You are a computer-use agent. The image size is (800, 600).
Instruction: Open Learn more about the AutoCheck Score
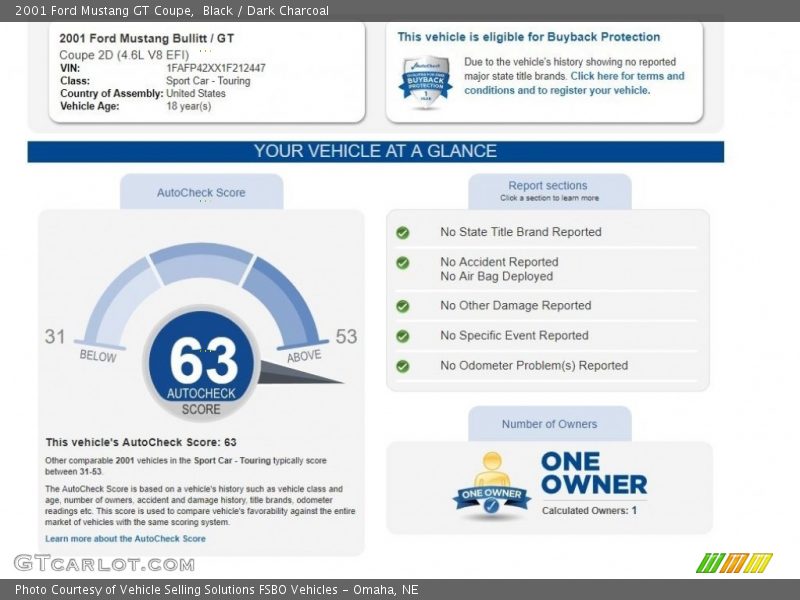(x=125, y=538)
